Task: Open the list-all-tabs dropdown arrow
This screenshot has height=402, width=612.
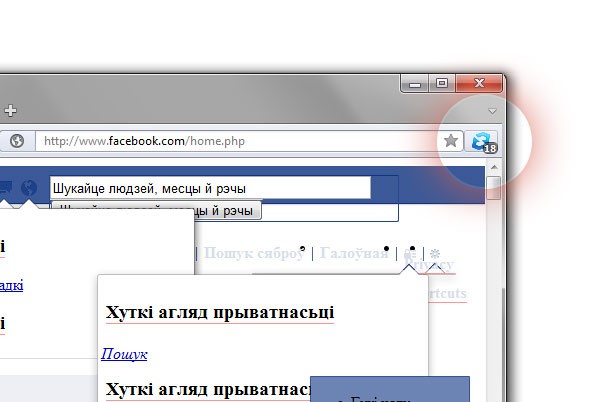Action: (x=492, y=111)
